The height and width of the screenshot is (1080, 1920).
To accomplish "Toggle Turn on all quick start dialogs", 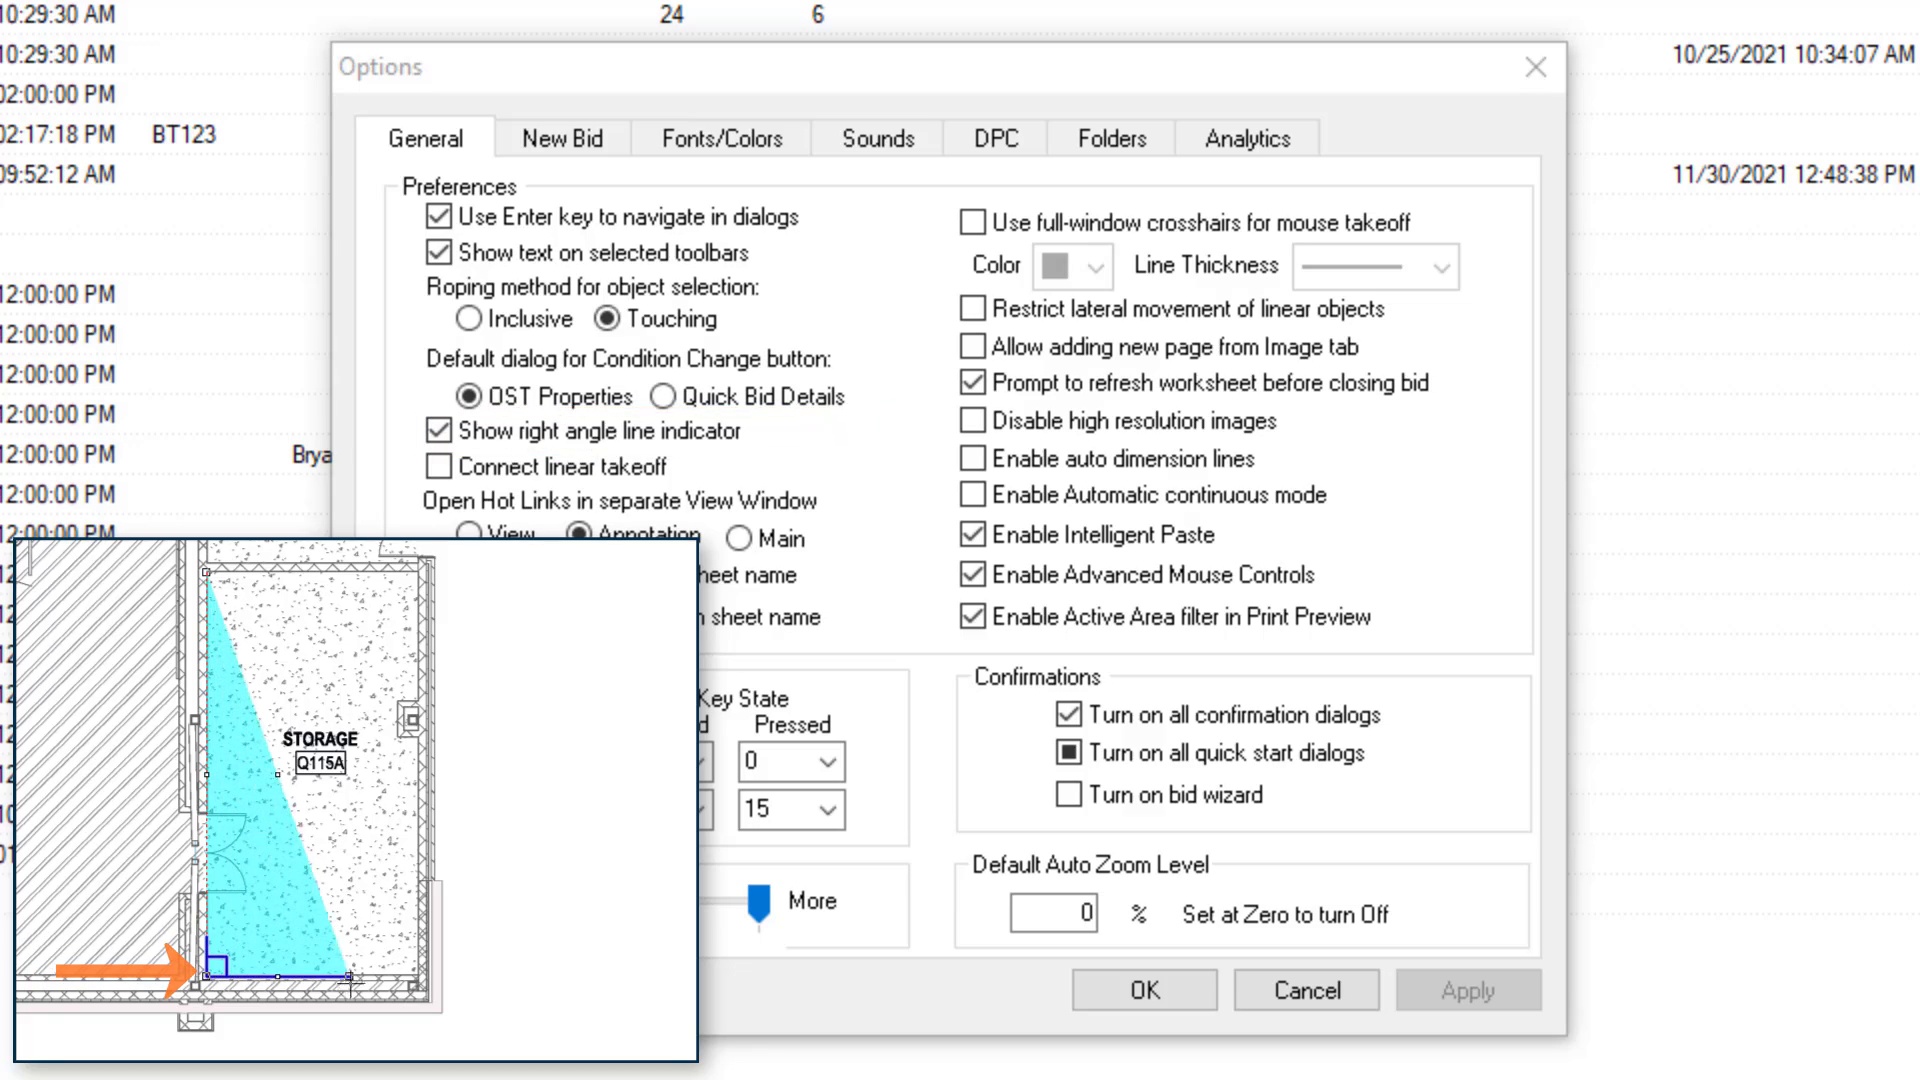I will [1069, 752].
